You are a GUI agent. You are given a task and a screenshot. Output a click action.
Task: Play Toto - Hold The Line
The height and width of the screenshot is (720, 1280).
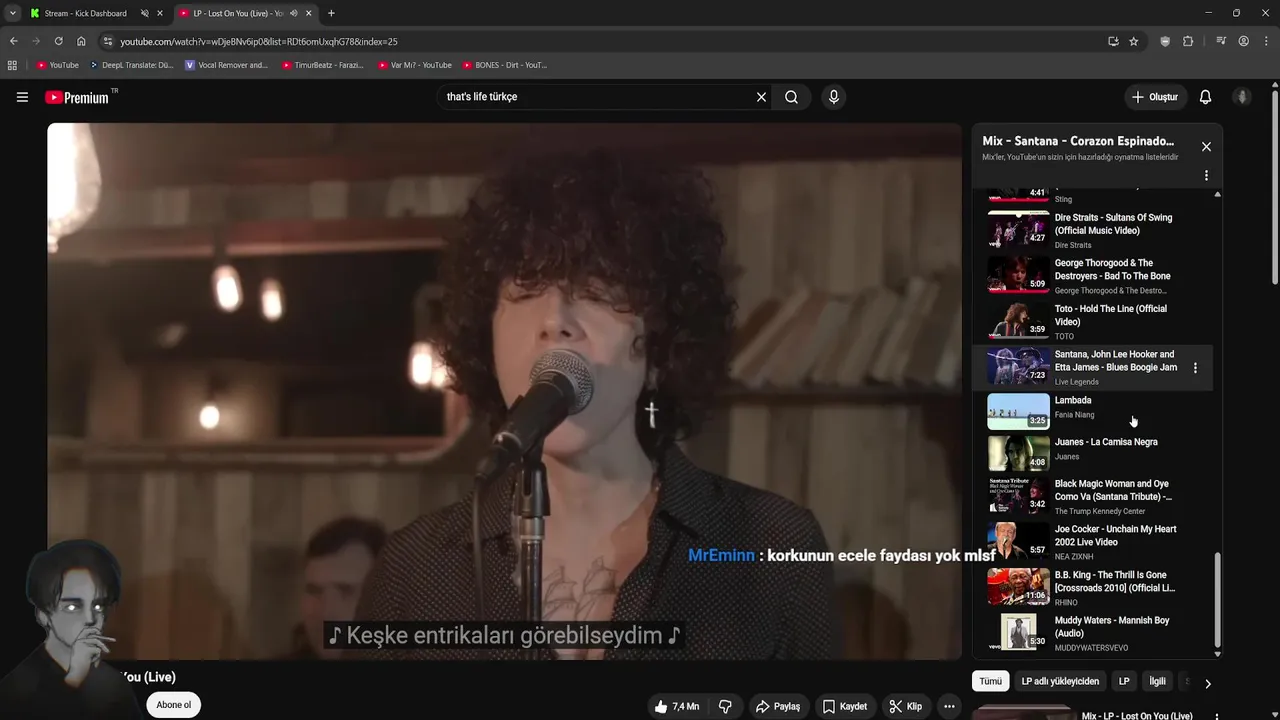click(1094, 322)
